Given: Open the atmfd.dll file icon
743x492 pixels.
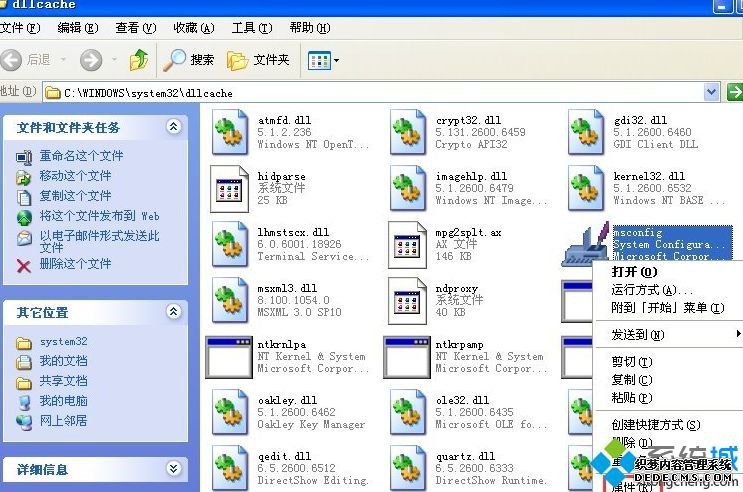Looking at the screenshot, I should pyautogui.click(x=230, y=132).
